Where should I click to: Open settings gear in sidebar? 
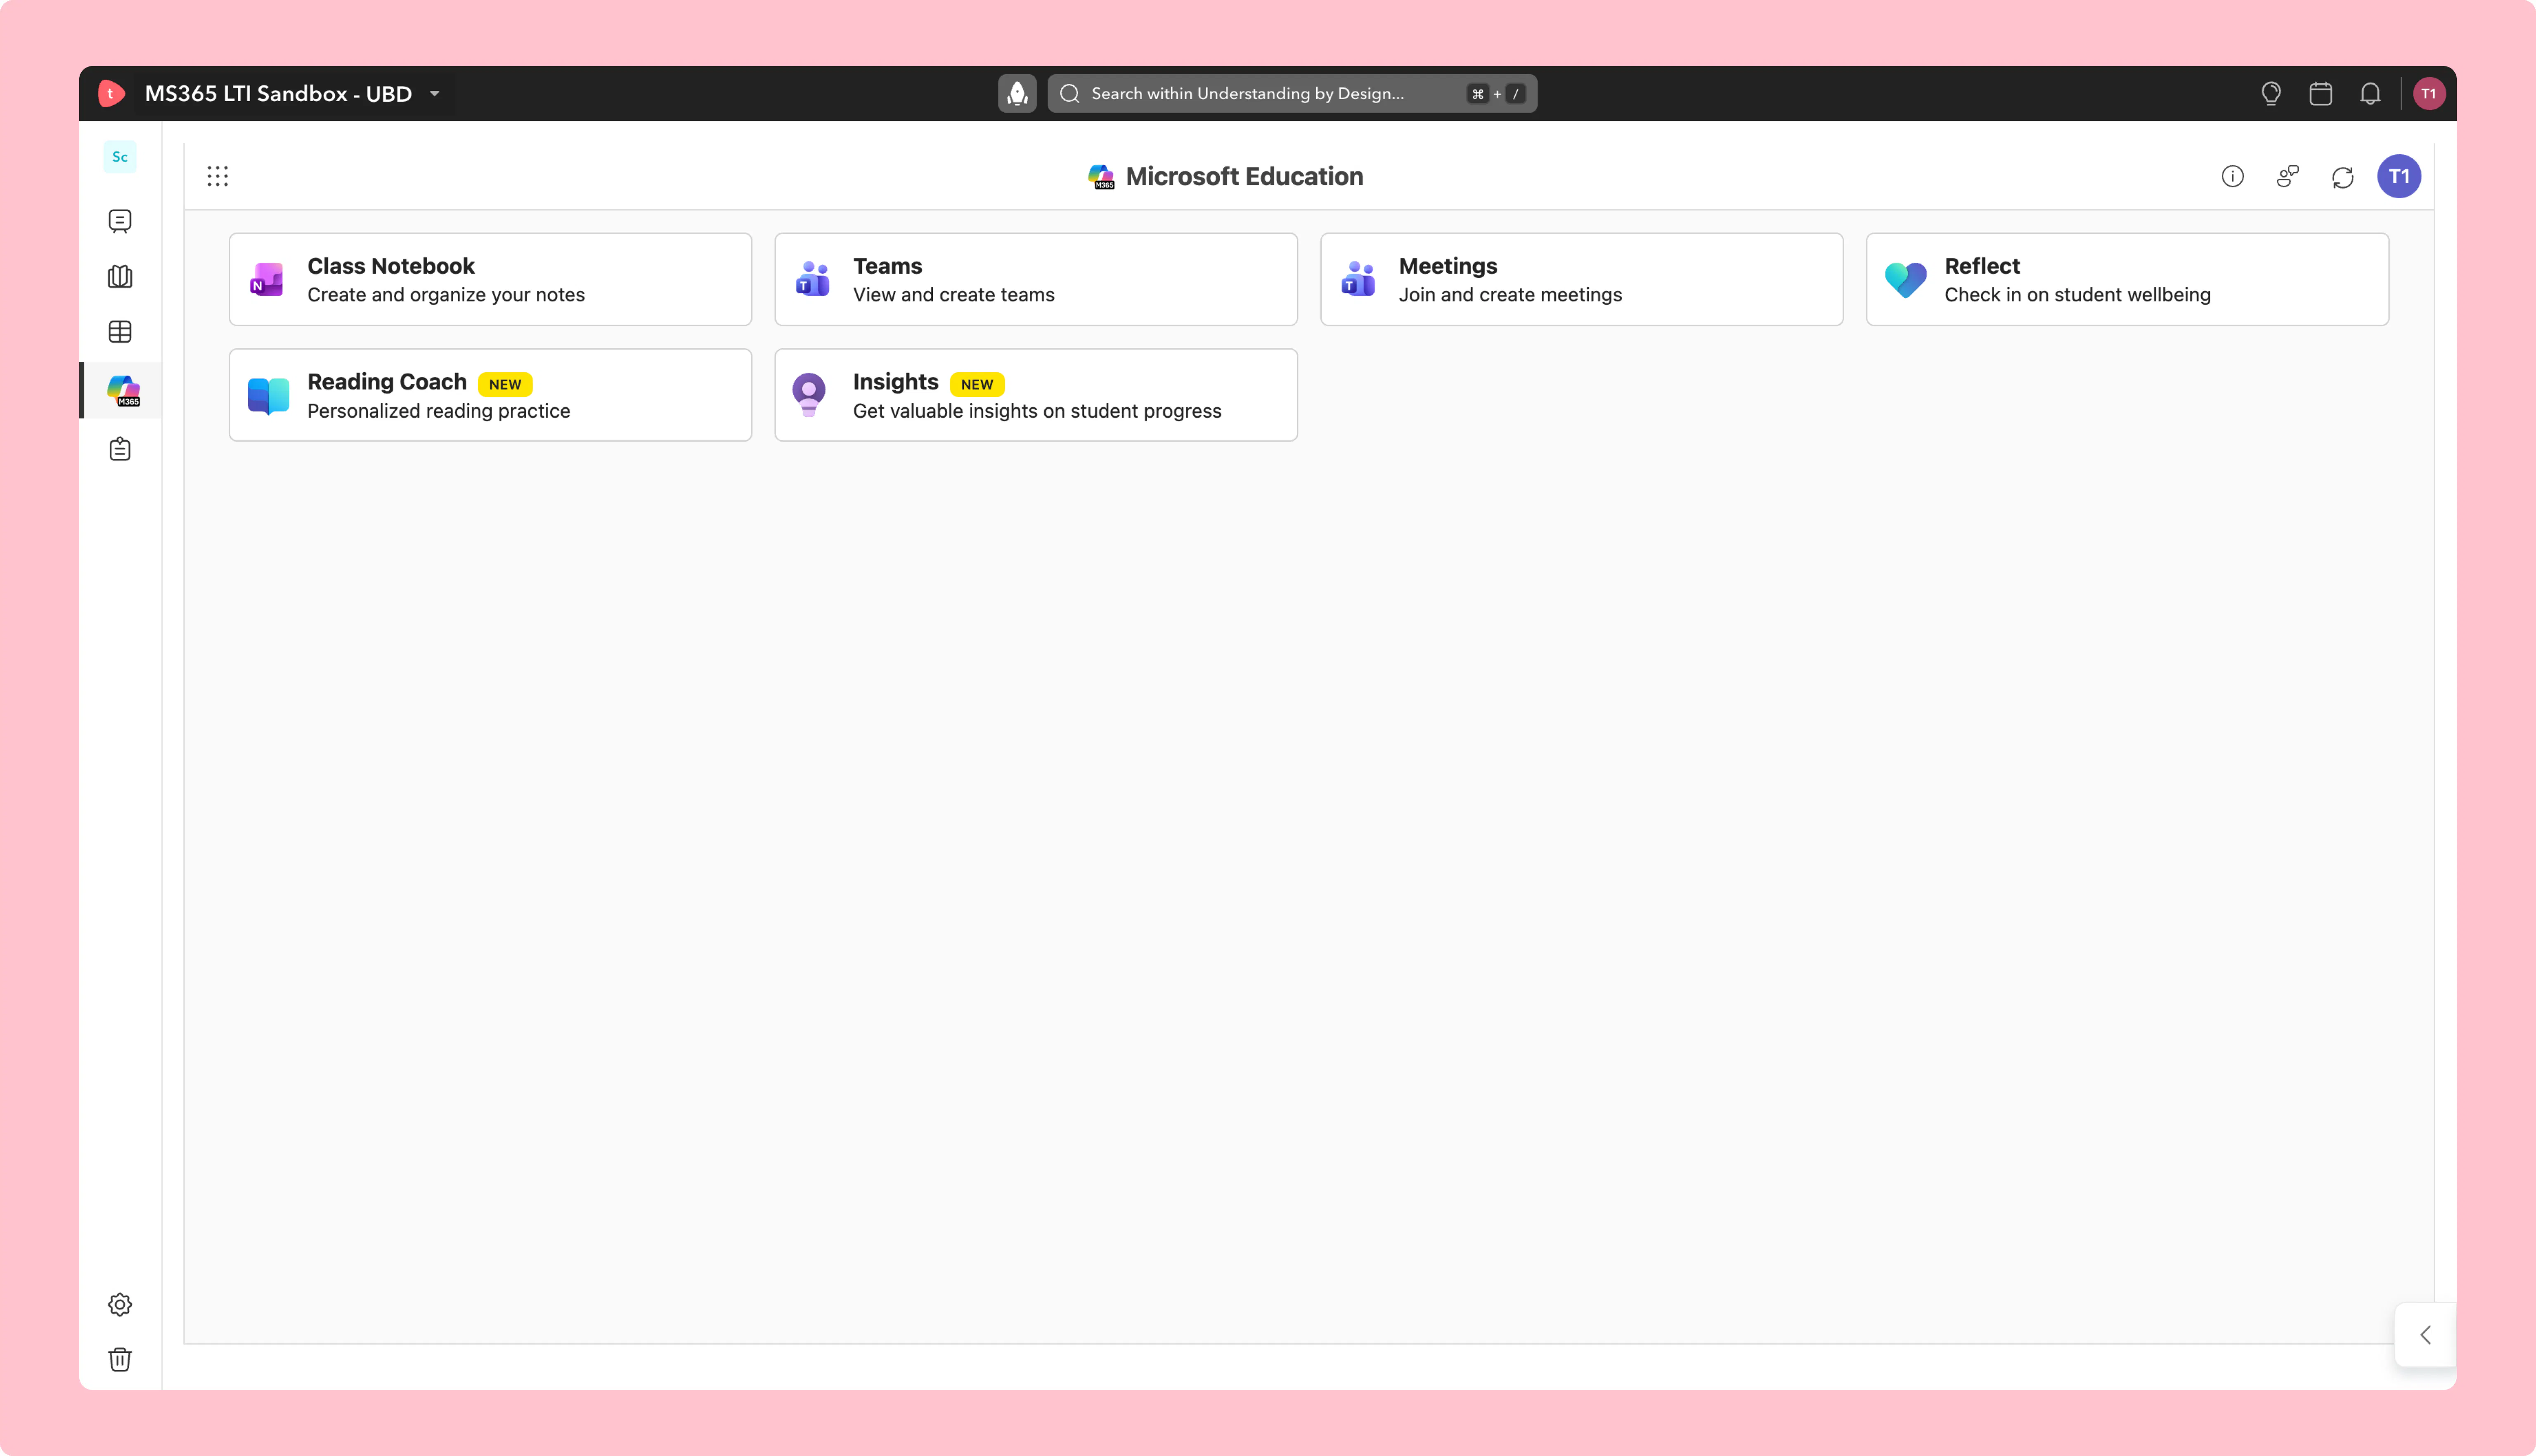coord(120,1304)
